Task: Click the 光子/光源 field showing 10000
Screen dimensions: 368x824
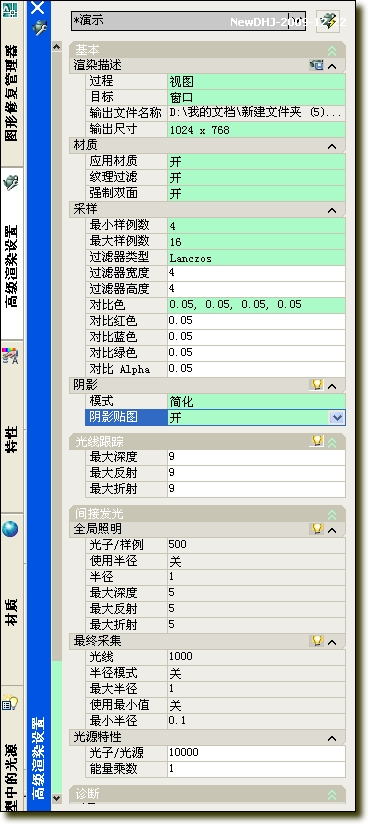Action: tap(257, 753)
